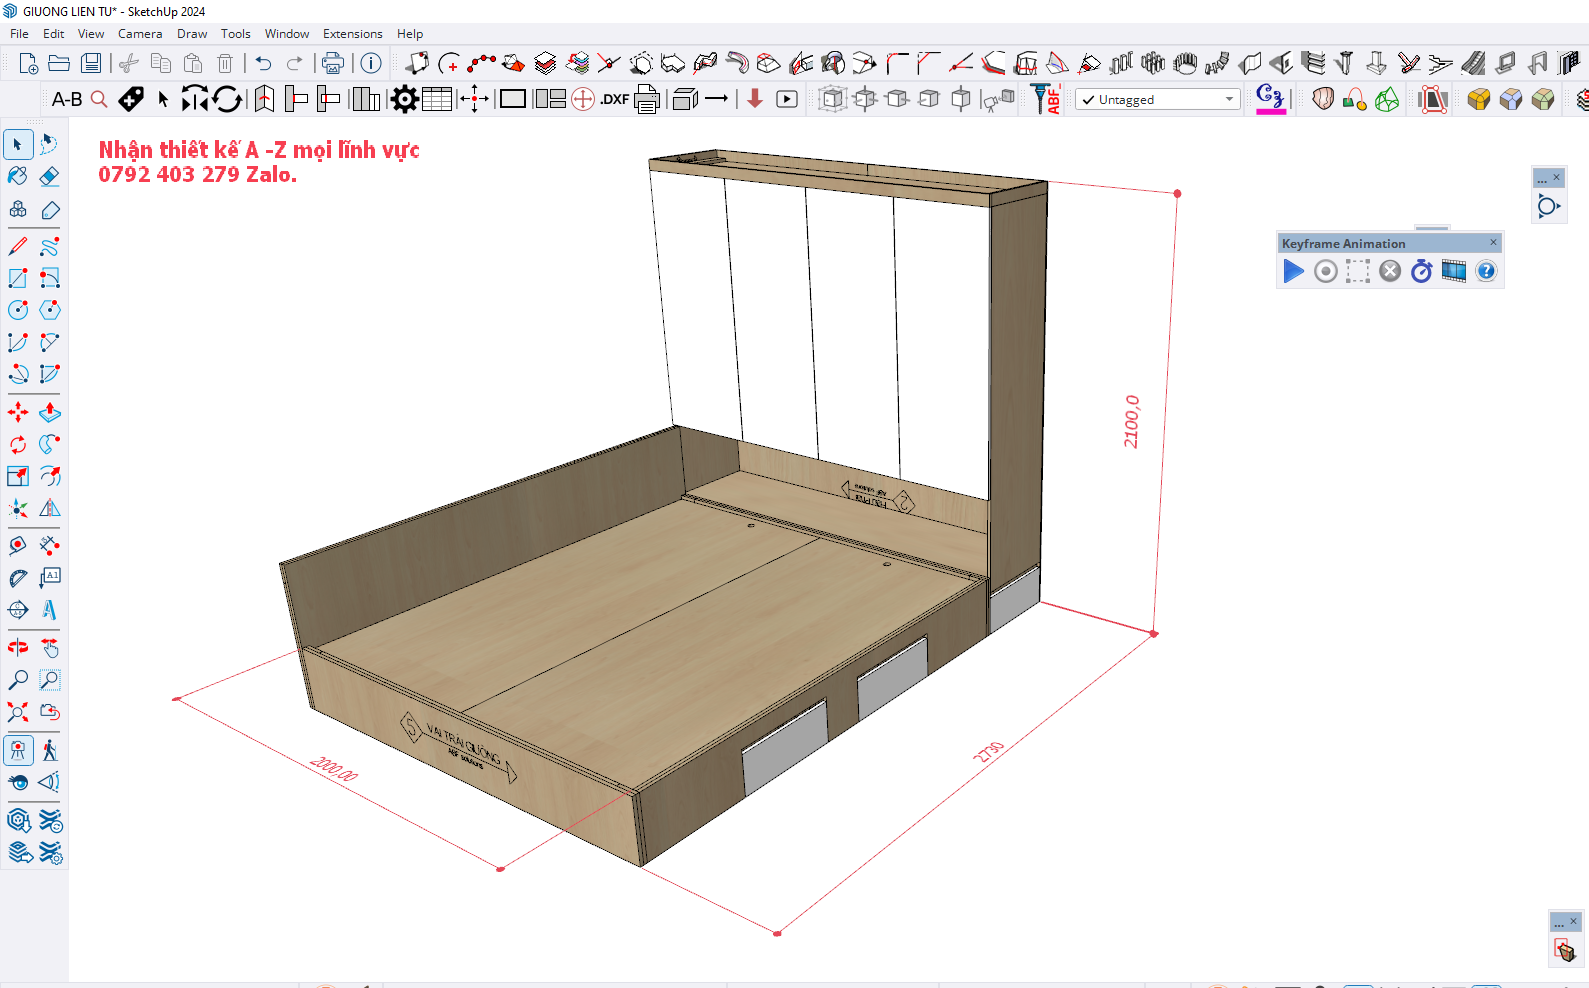
Task: Choose the Orbit tool
Action: click(x=18, y=647)
